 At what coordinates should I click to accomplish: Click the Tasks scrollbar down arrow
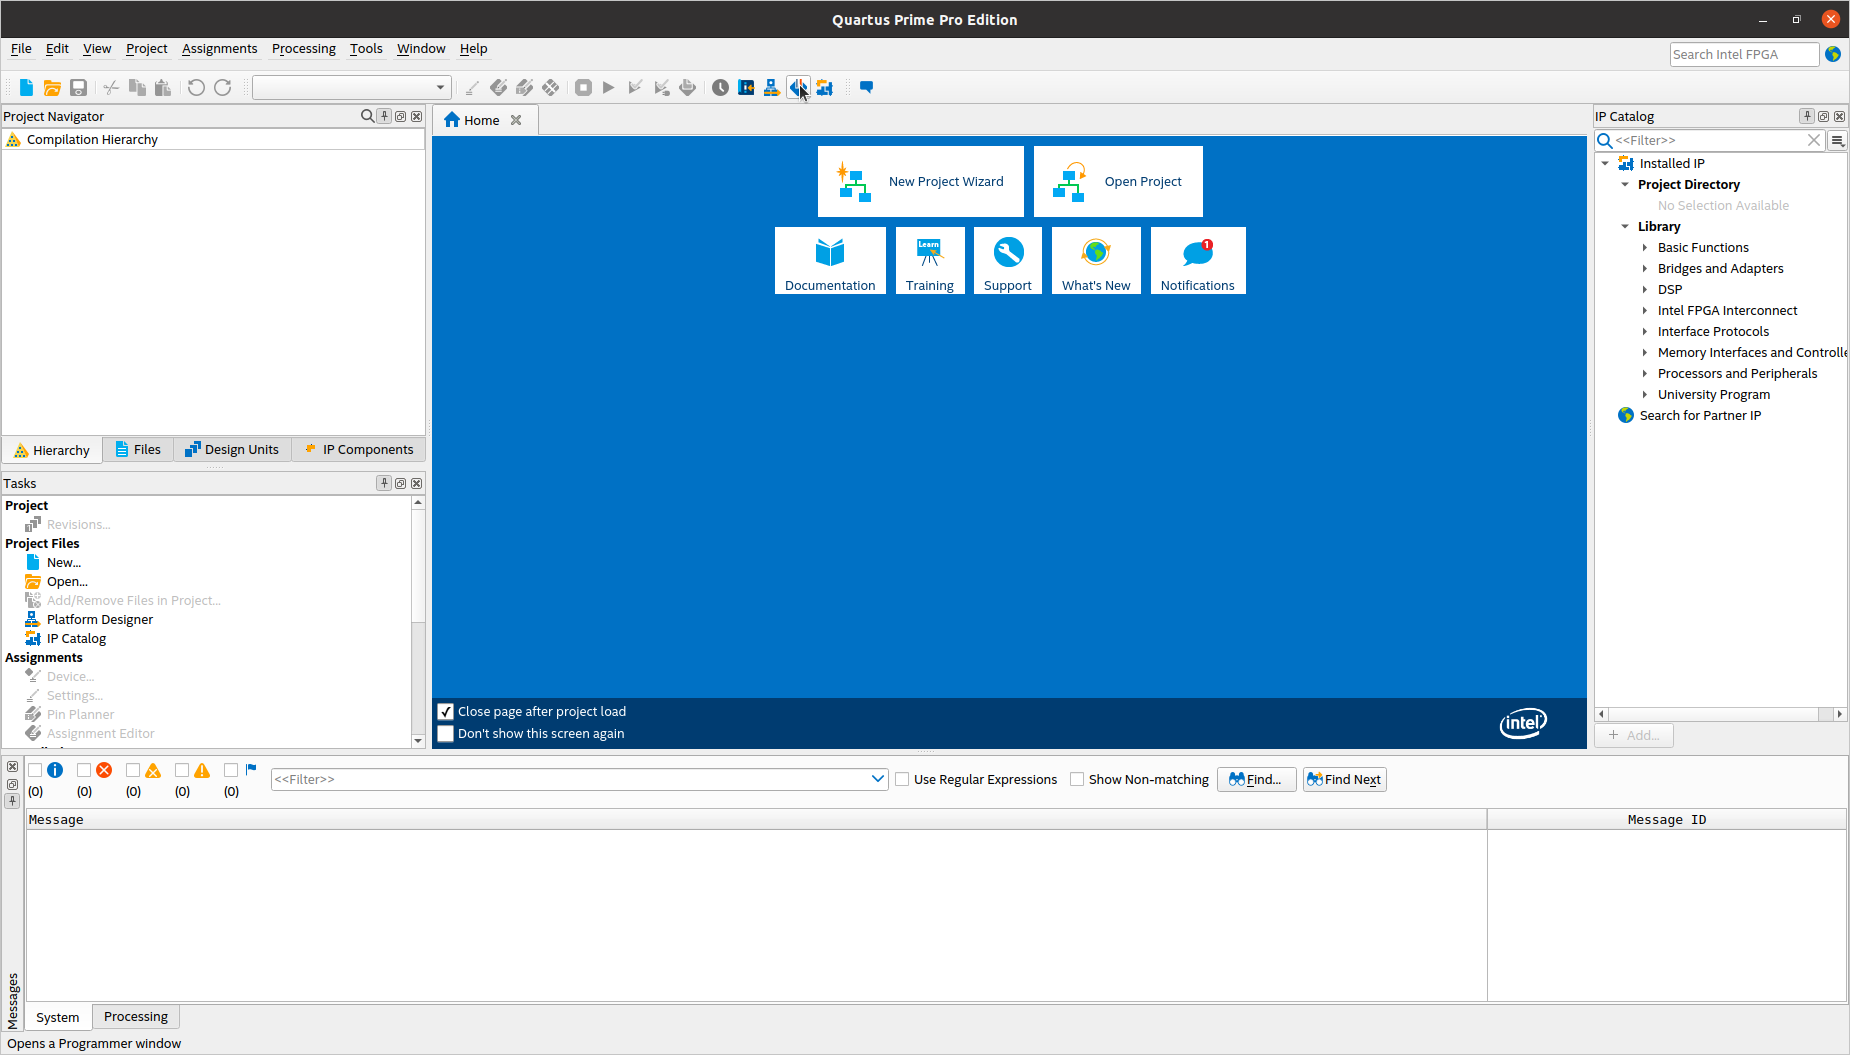418,741
